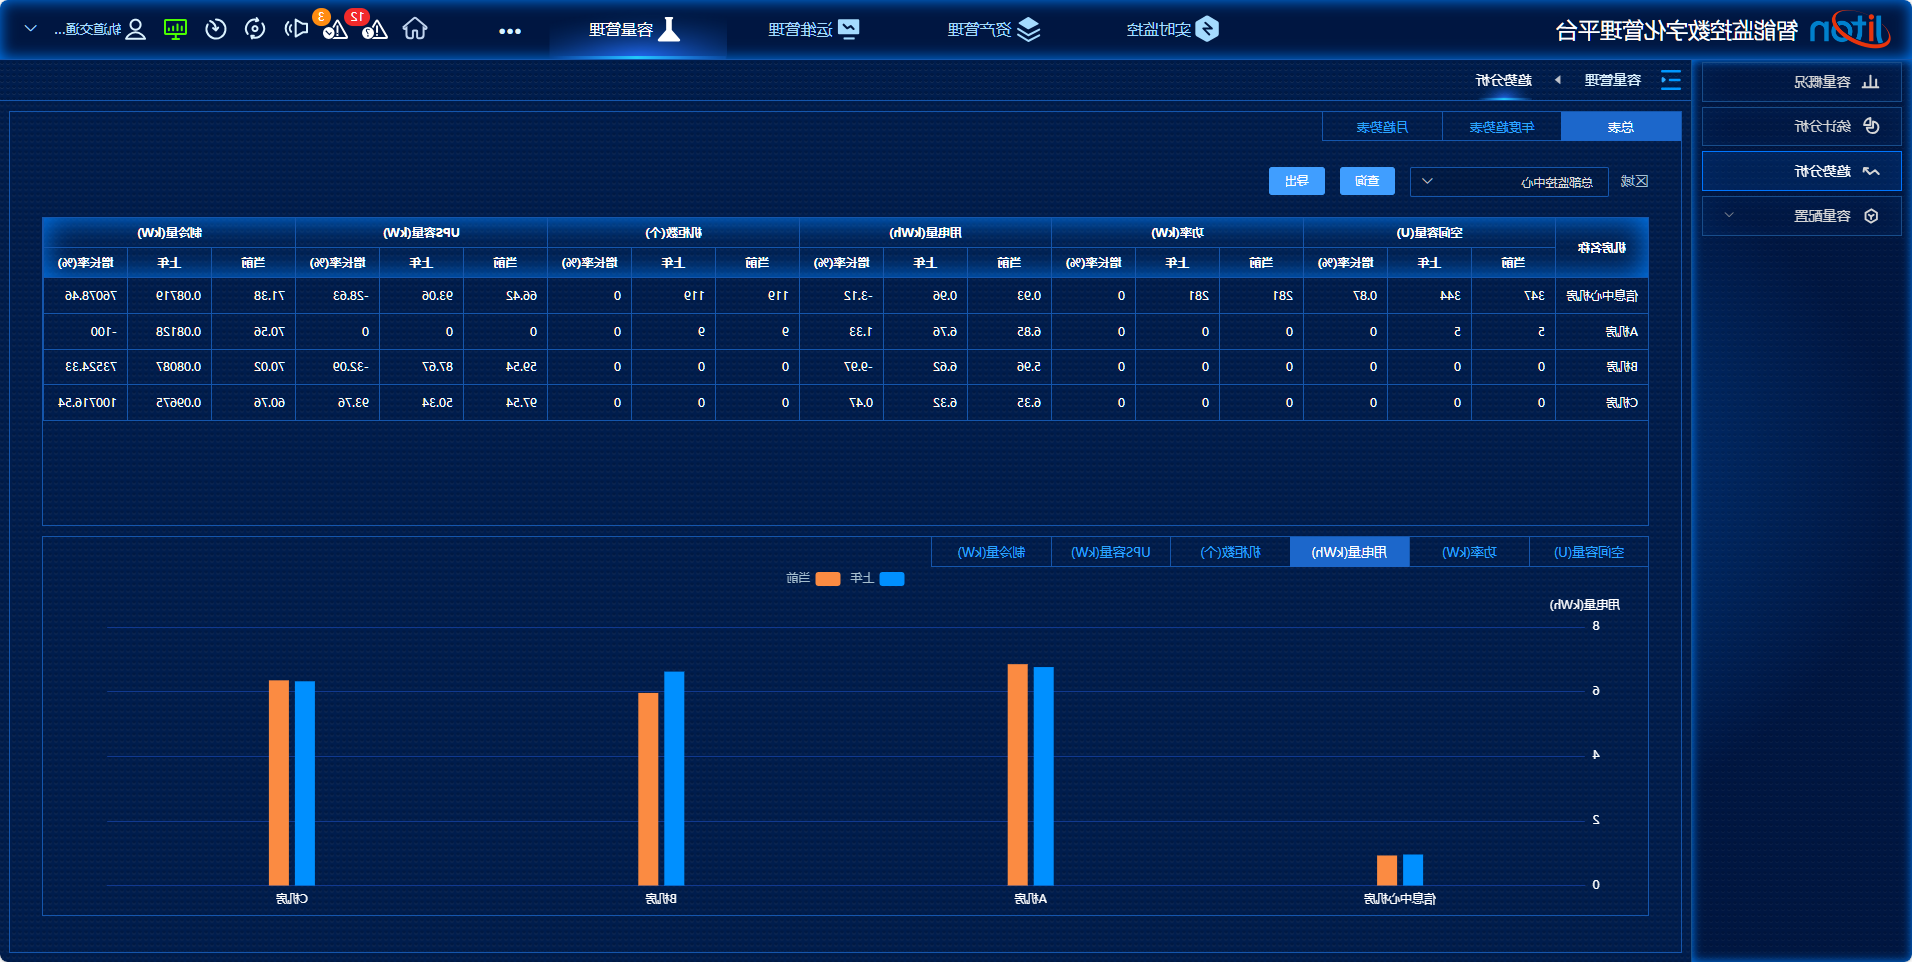Click the 查询 button
Image resolution: width=1912 pixels, height=962 pixels.
(x=1367, y=181)
